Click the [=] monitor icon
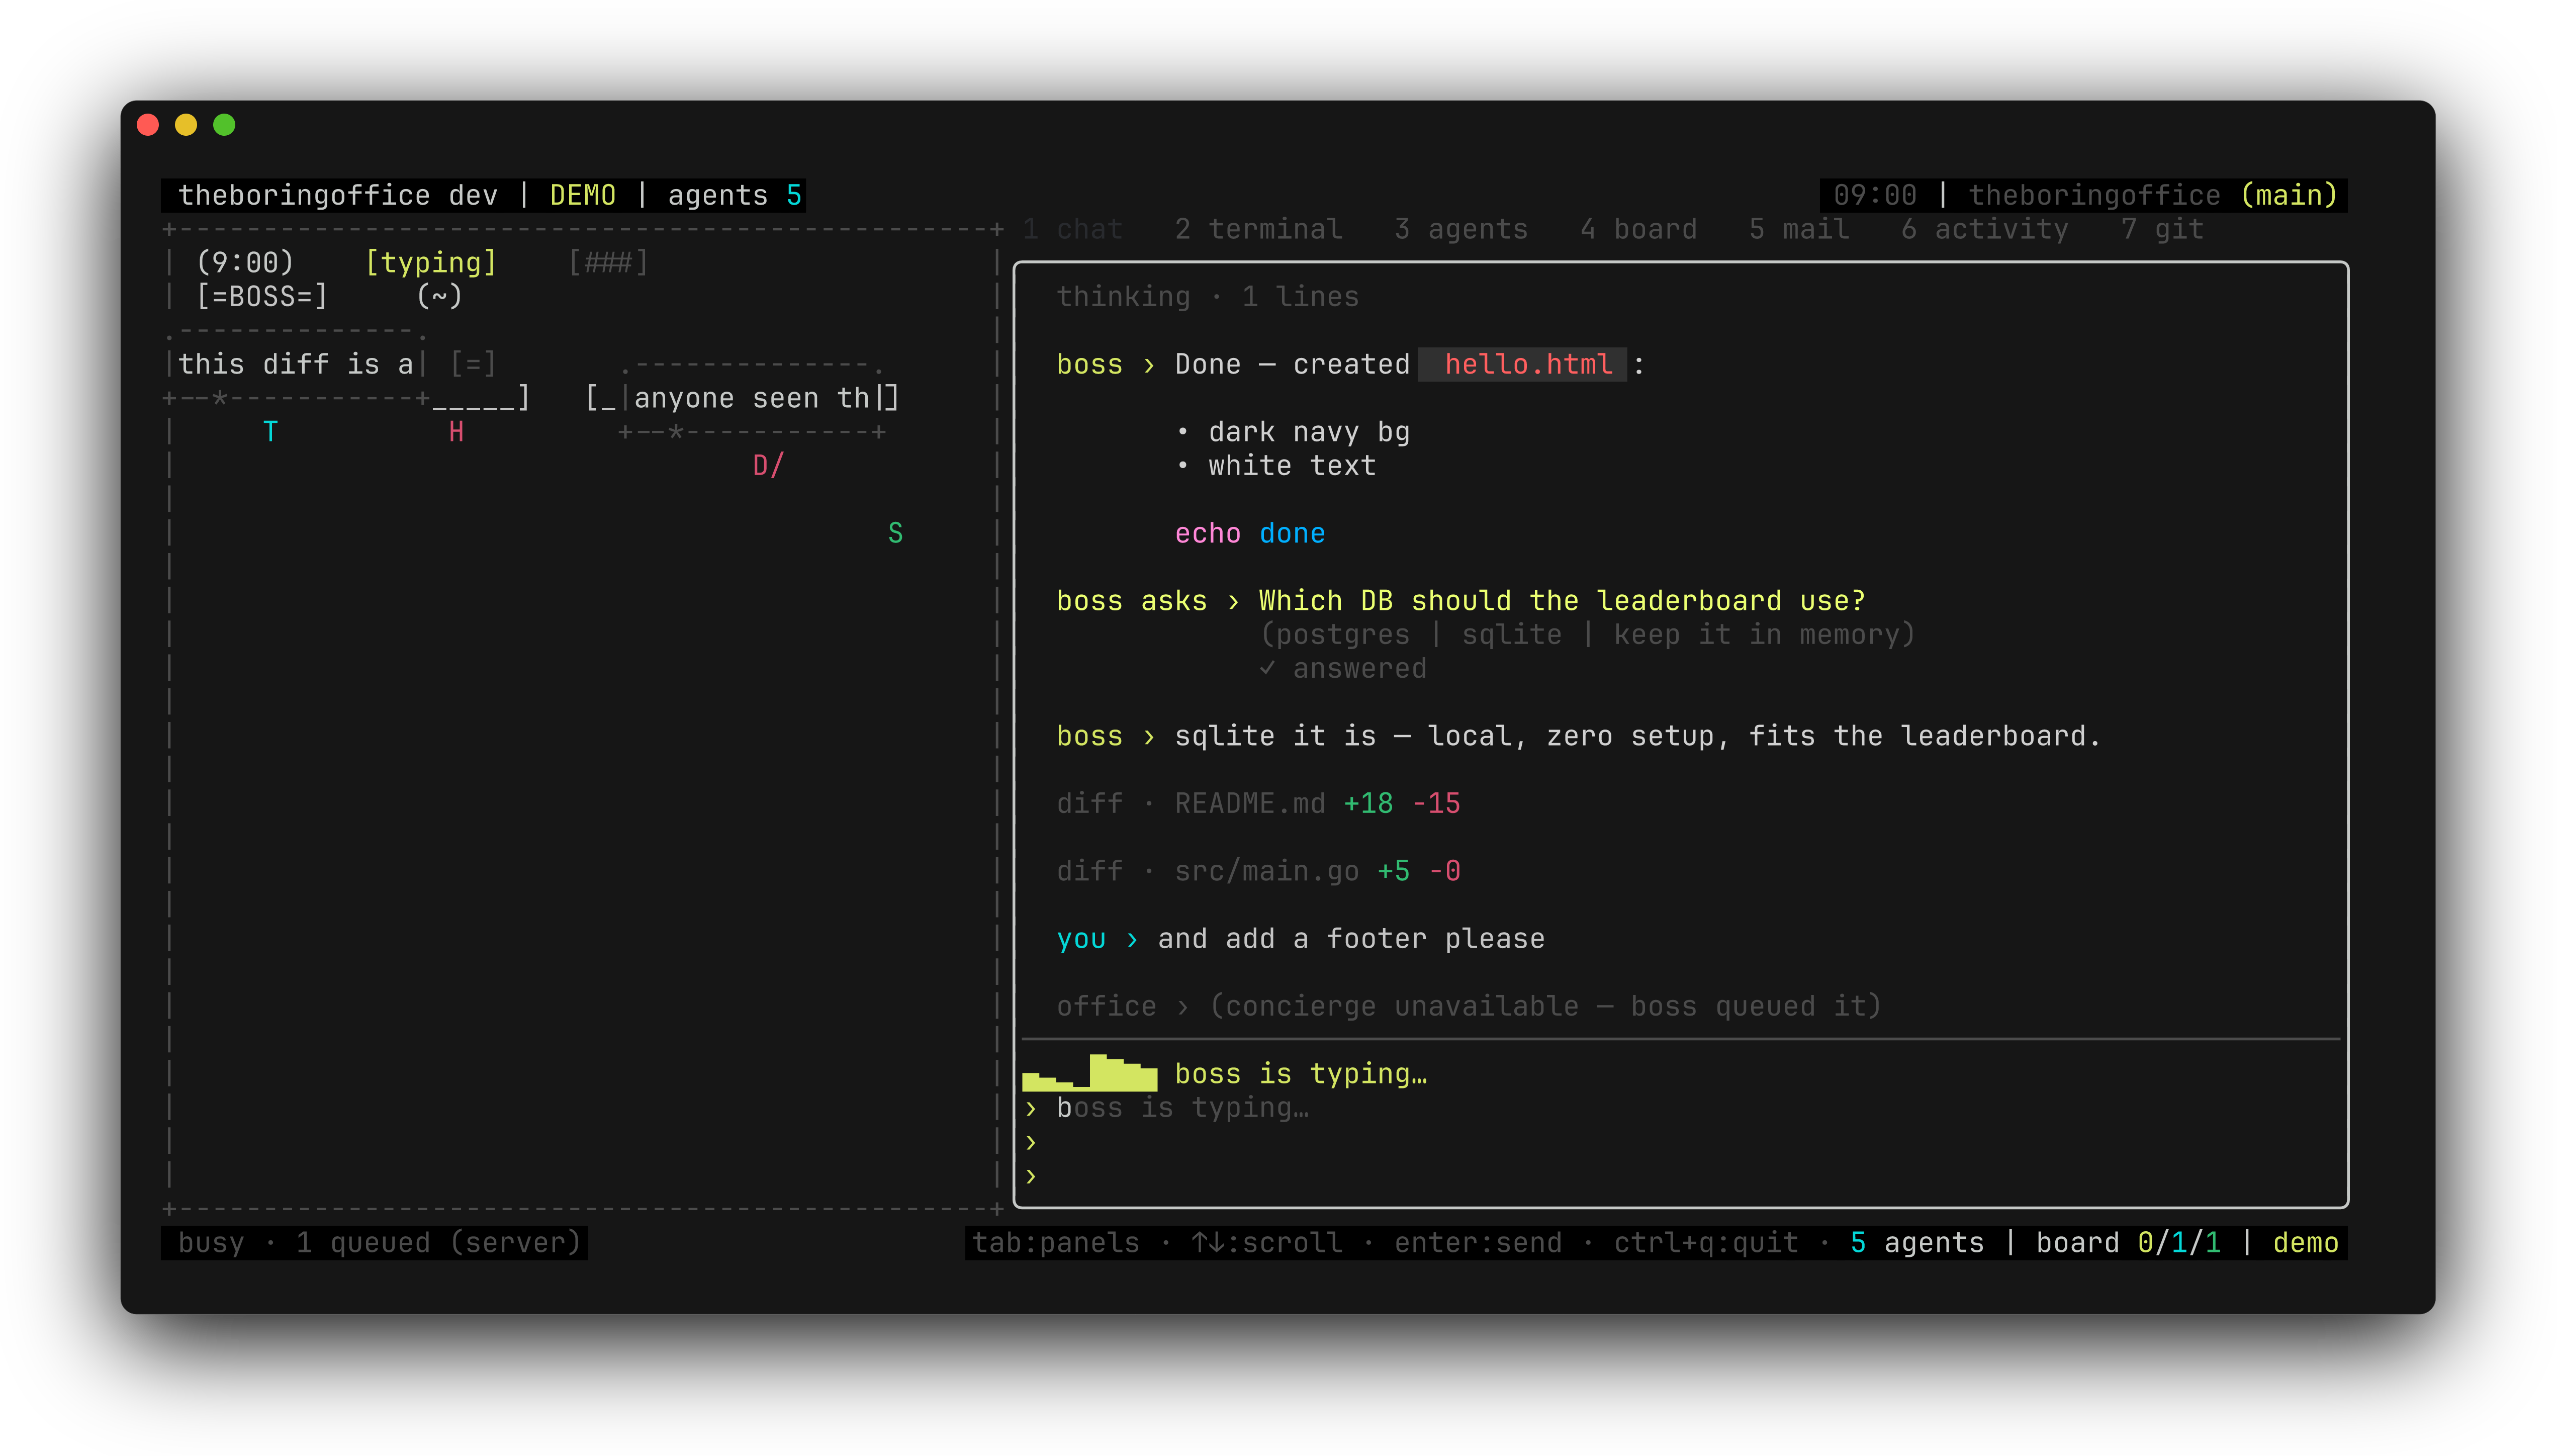This screenshot has height=1456, width=2557. (x=473, y=364)
